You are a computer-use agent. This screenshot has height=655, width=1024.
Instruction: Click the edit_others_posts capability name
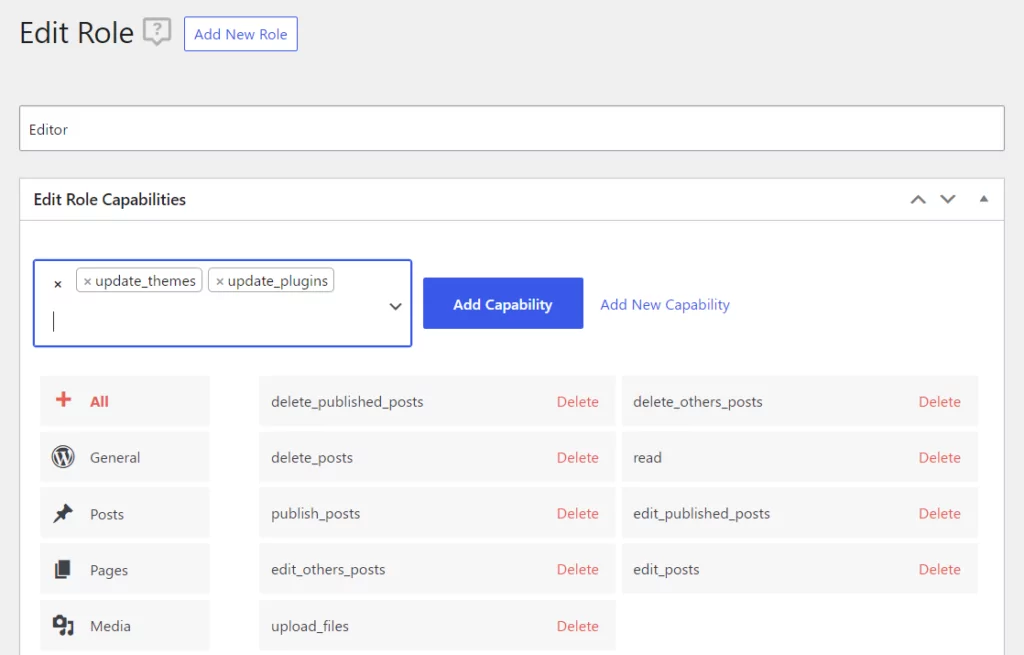coord(328,569)
